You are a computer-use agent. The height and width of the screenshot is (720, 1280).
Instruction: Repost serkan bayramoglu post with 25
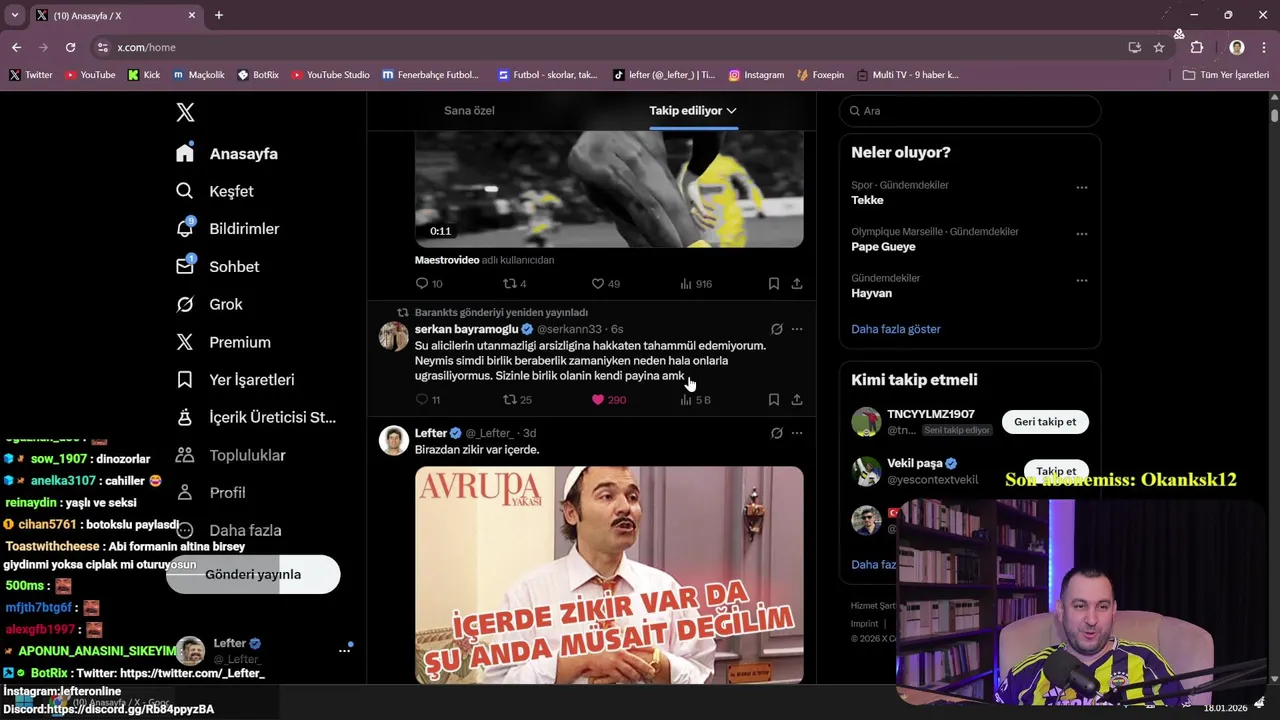click(x=517, y=400)
